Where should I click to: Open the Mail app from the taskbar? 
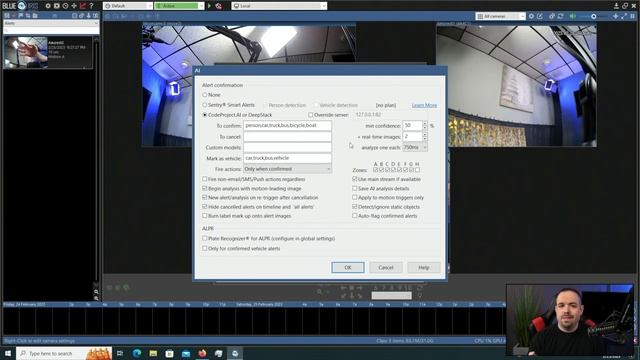pyautogui.click(x=186, y=353)
